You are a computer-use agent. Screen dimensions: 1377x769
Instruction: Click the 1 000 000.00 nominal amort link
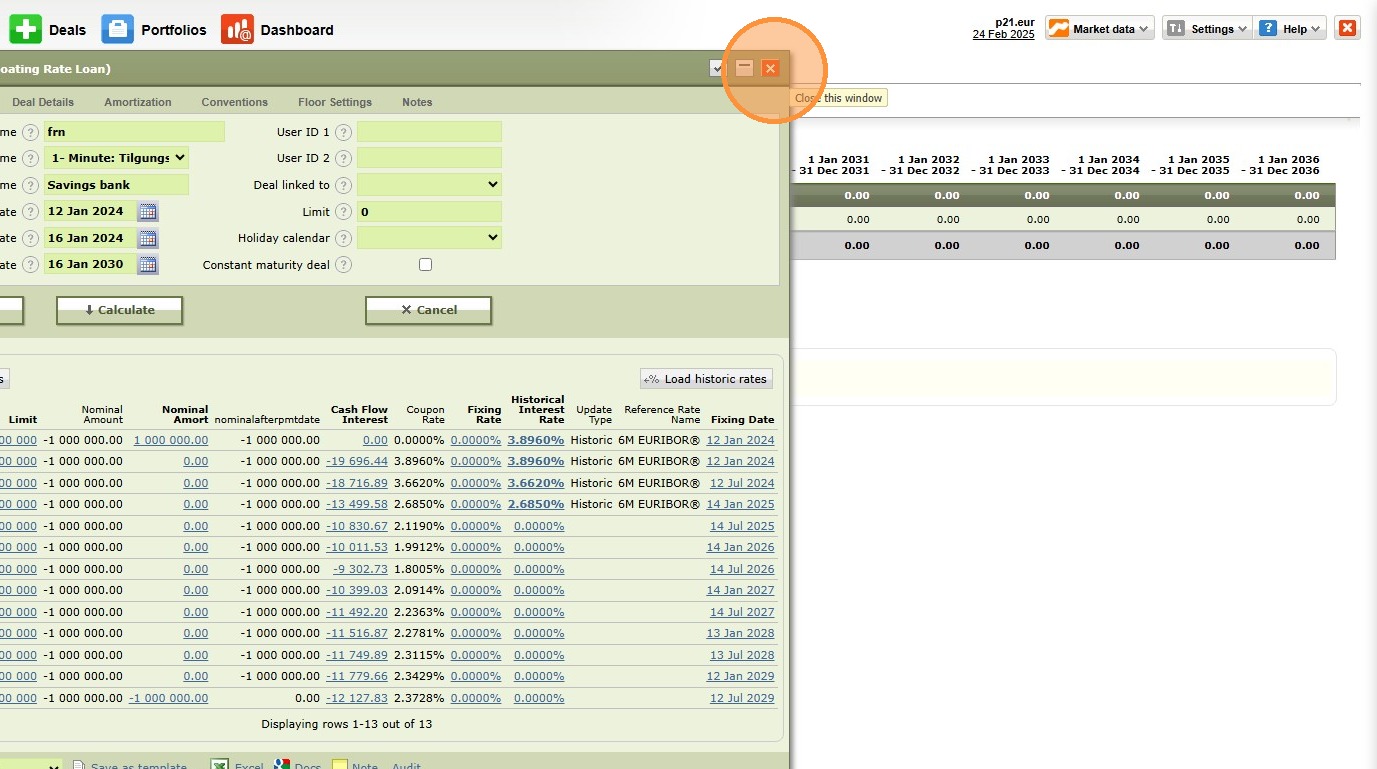(x=171, y=440)
